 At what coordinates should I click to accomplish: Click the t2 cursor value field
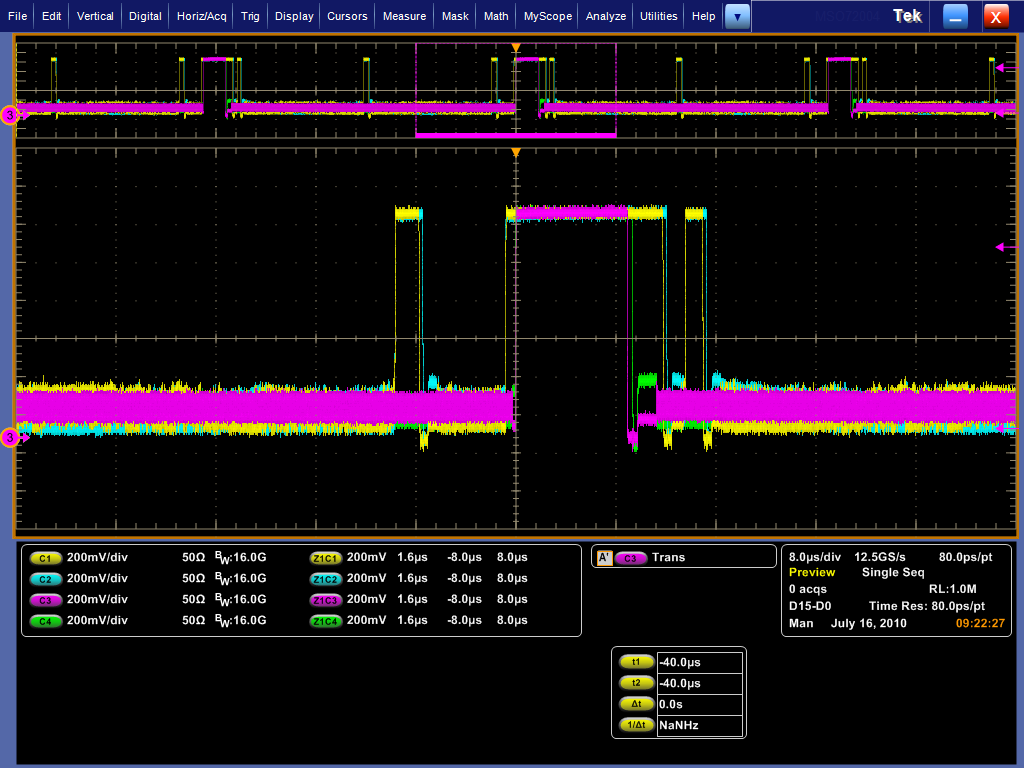(x=699, y=683)
